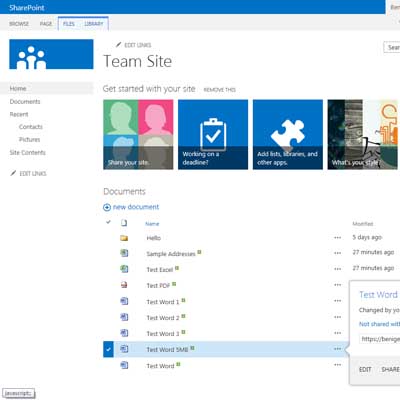The height and width of the screenshot is (400, 400).
Task: Click the document URL field in callout
Action: 380,339
